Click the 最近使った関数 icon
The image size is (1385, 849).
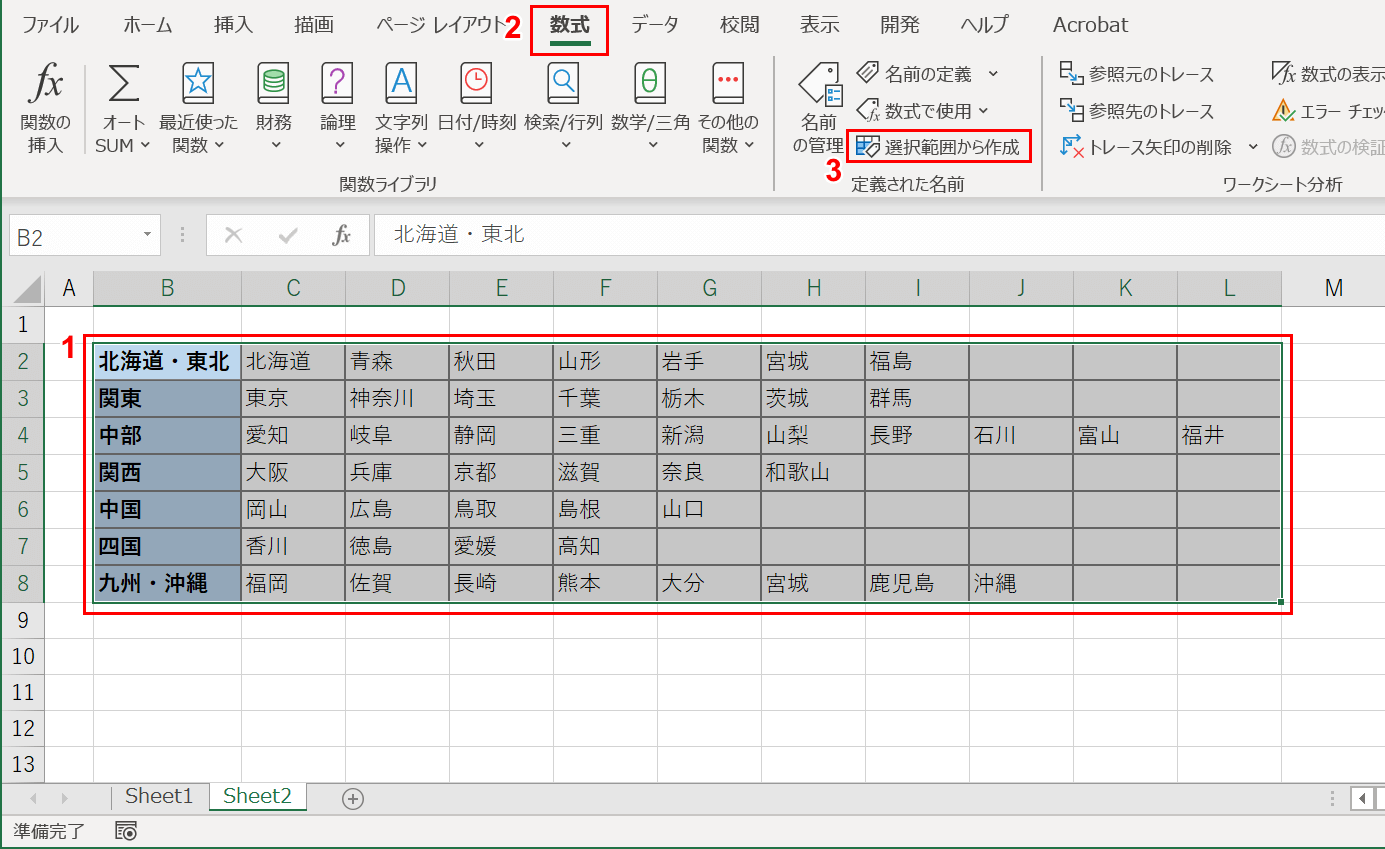pyautogui.click(x=198, y=105)
